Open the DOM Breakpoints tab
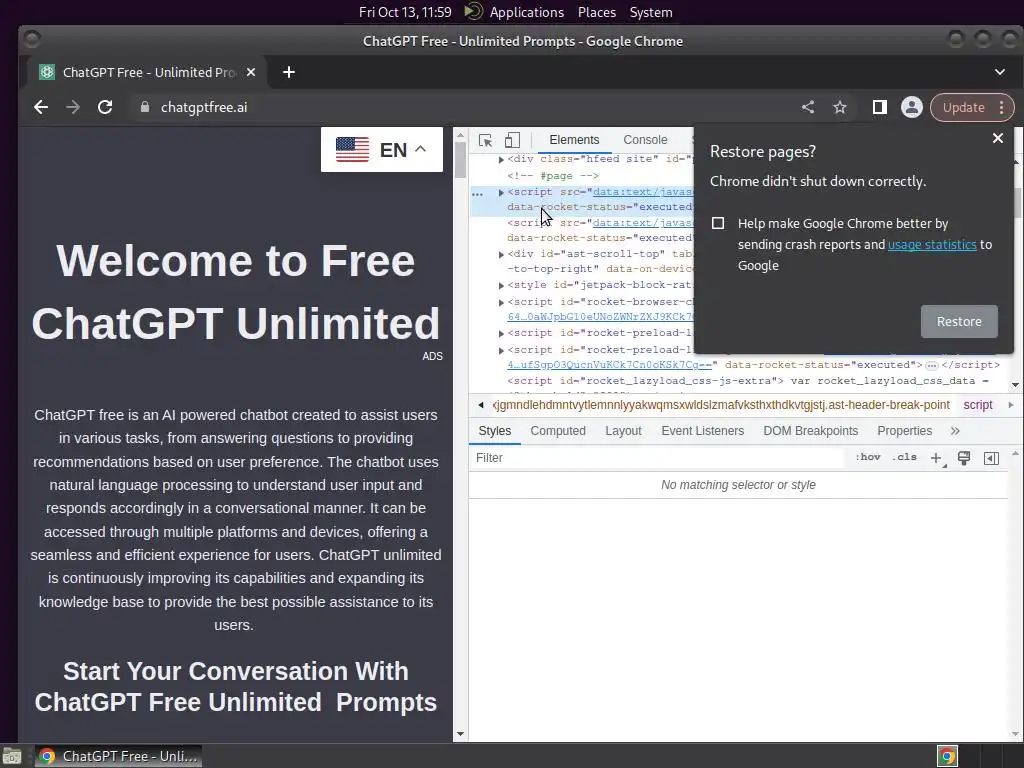The height and width of the screenshot is (768, 1024). tap(810, 431)
